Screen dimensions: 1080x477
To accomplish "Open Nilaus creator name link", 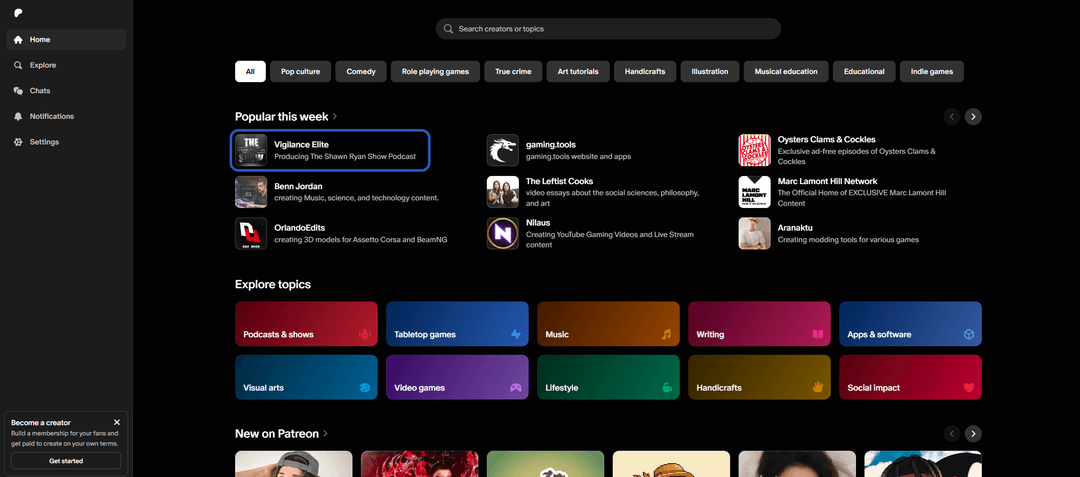I will coord(539,223).
